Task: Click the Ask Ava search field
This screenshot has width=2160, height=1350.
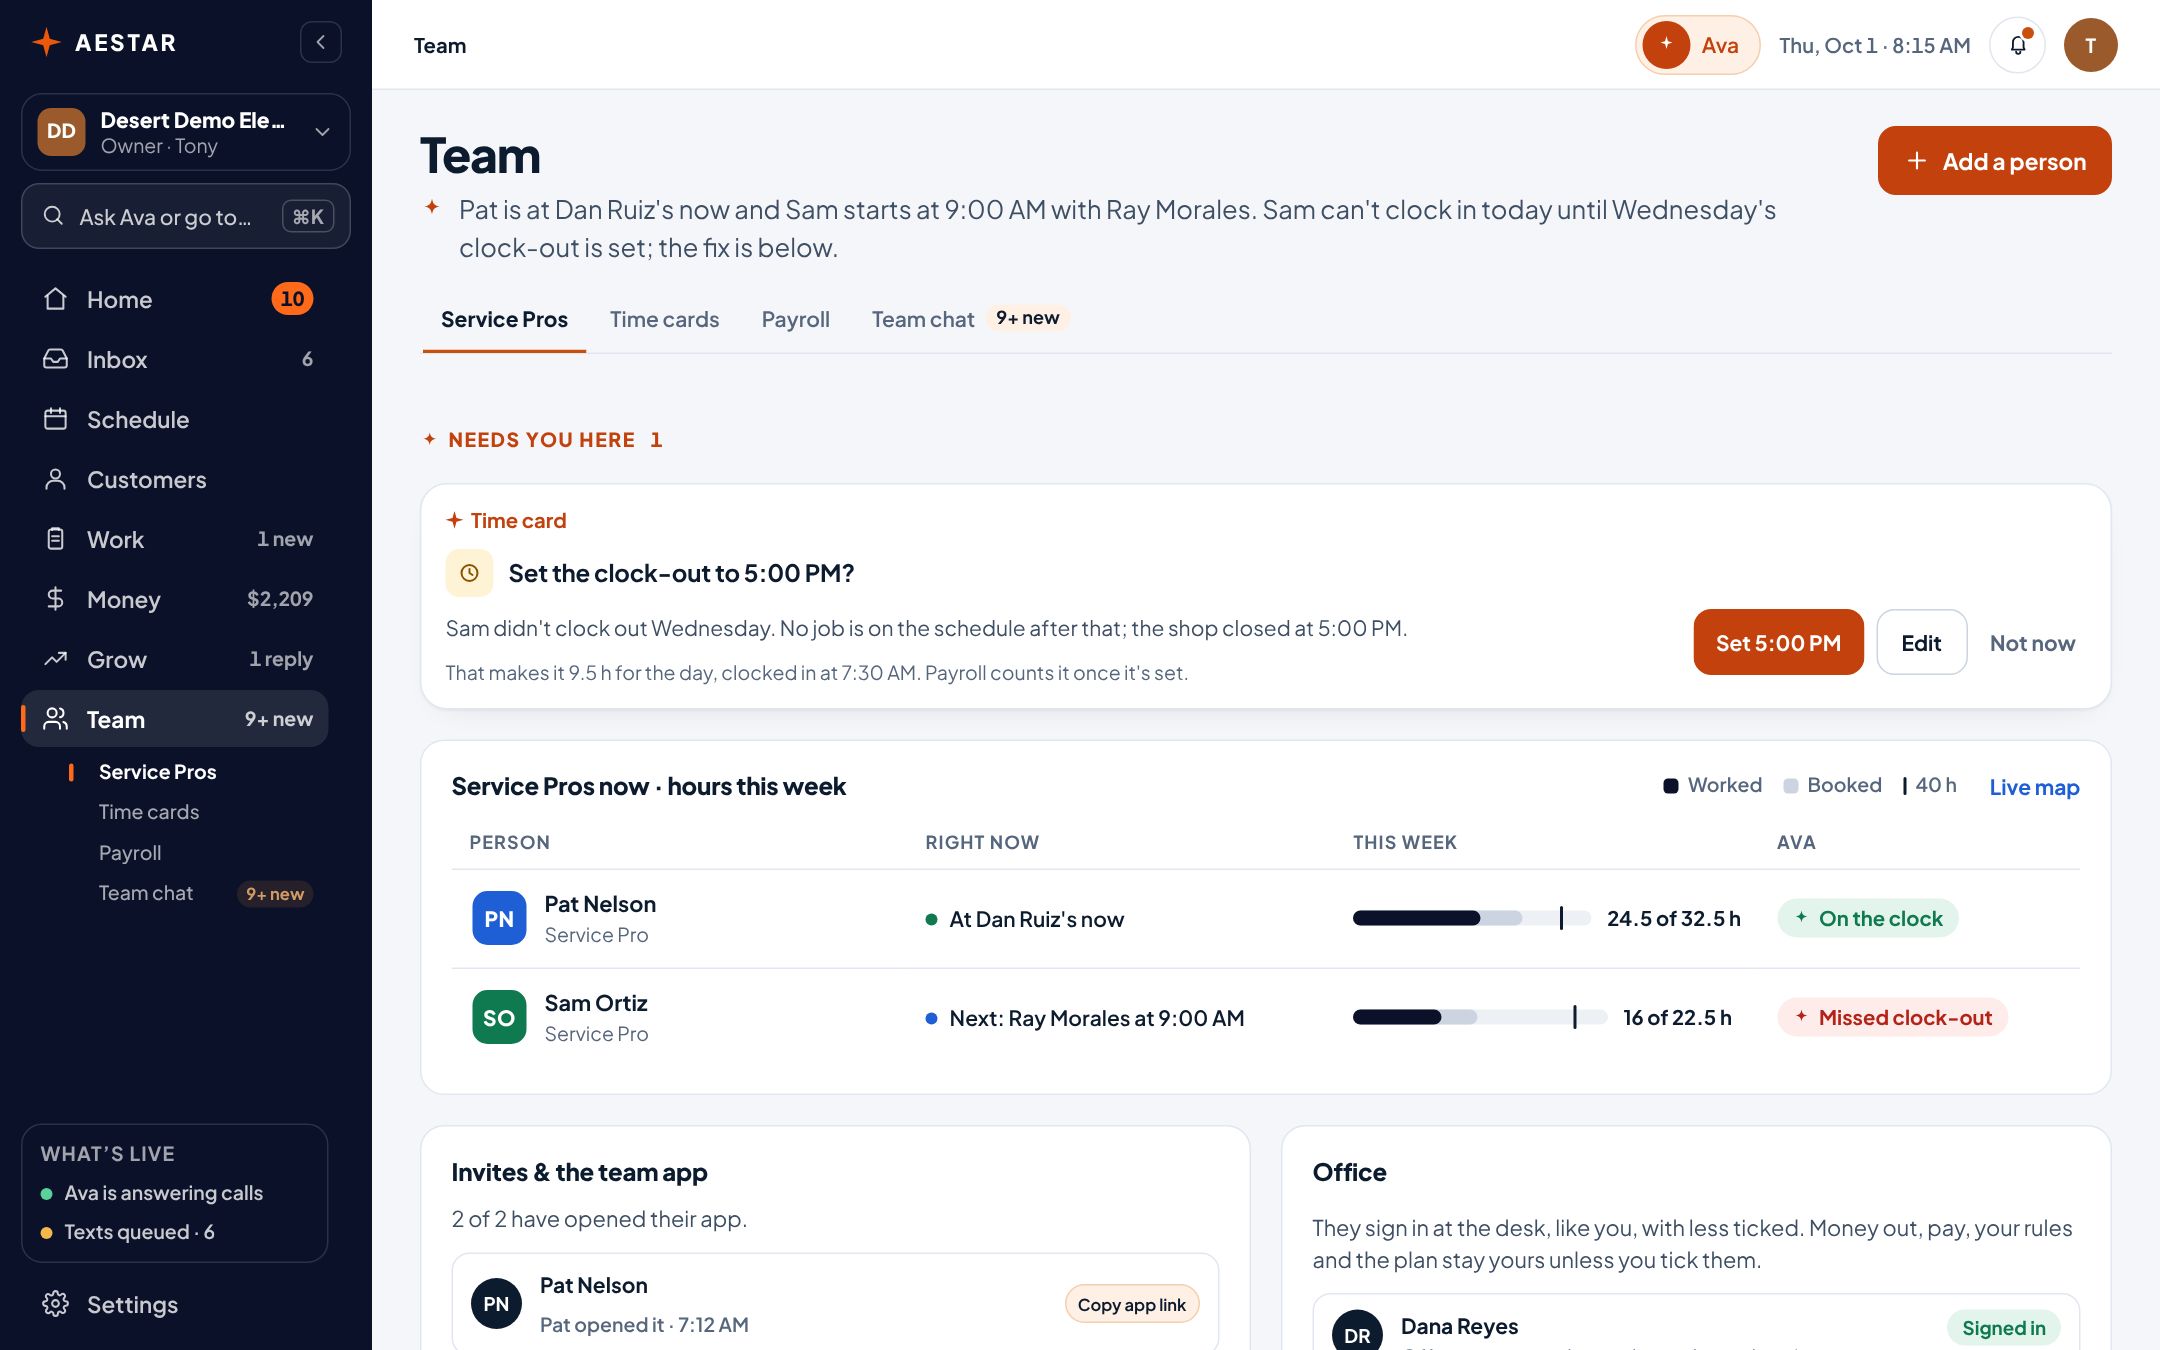Action: click(186, 216)
